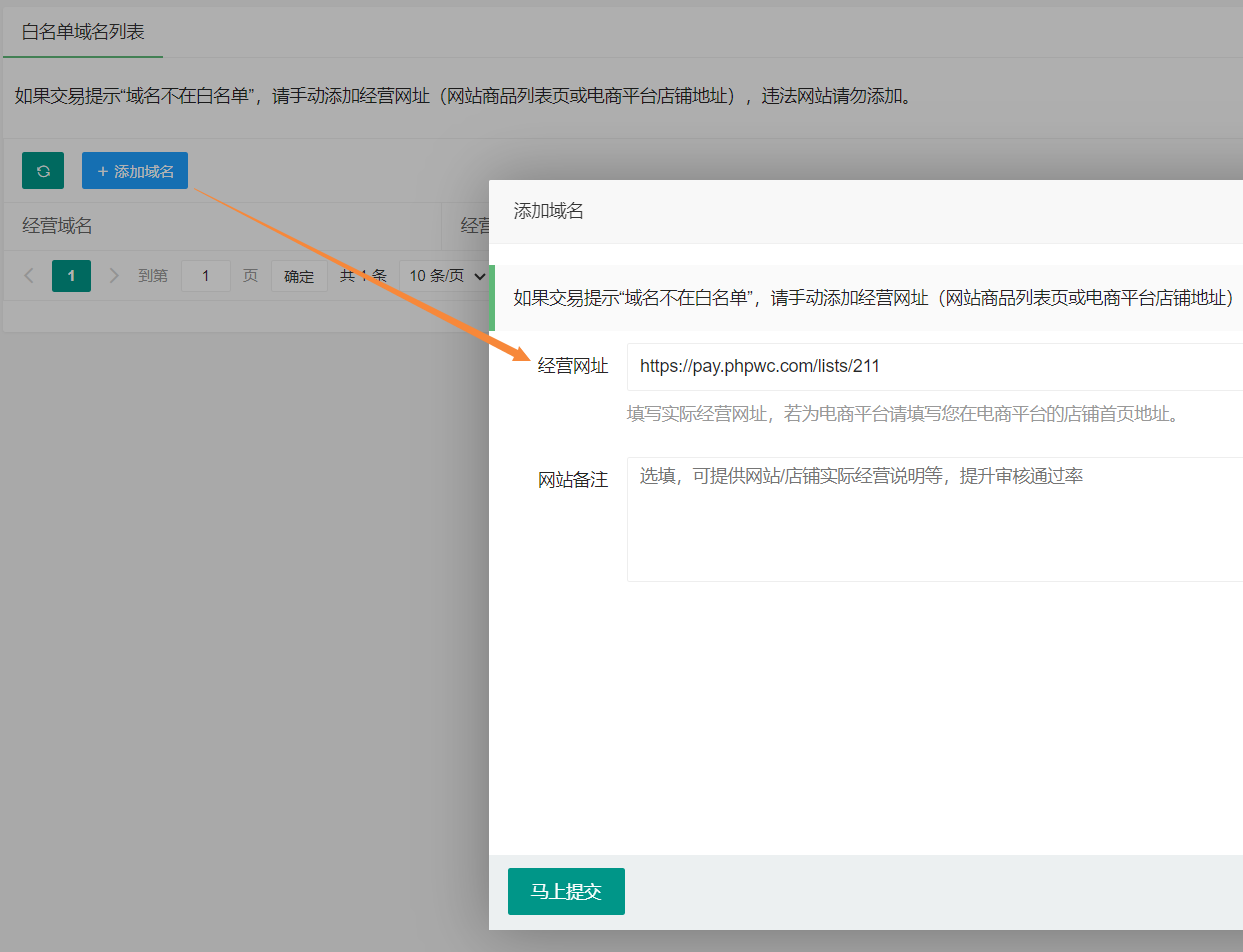Switch to the 白名单域名列表 tab
1243x952 pixels.
coord(83,32)
